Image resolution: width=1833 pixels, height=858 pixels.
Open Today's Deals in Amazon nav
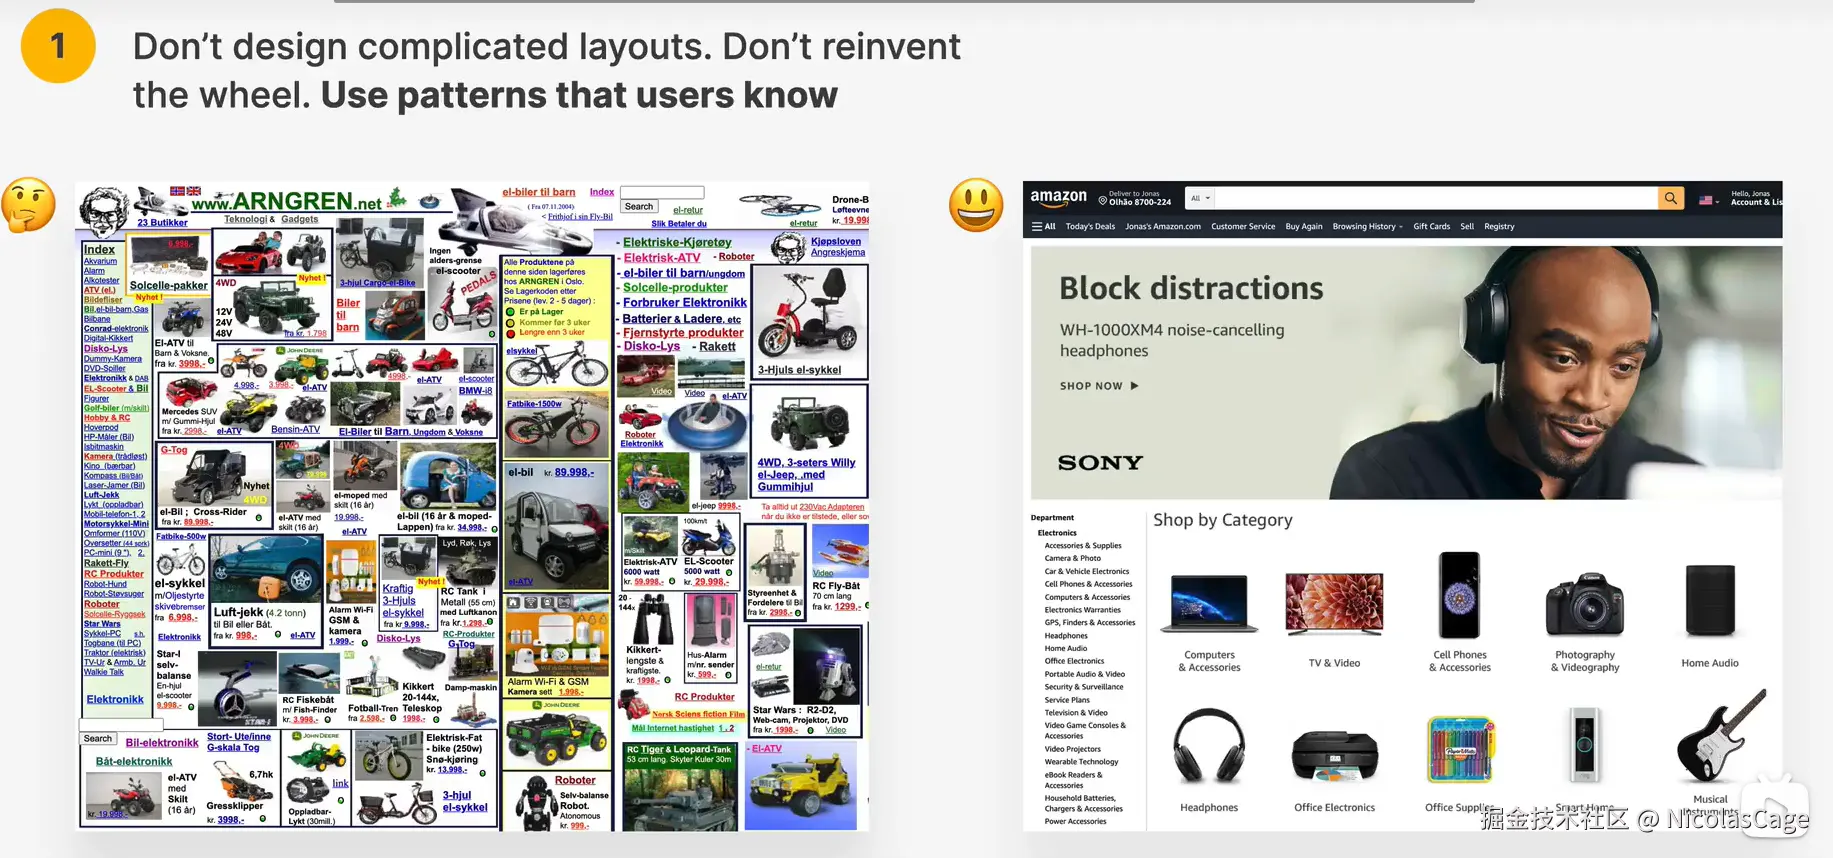(x=1090, y=226)
